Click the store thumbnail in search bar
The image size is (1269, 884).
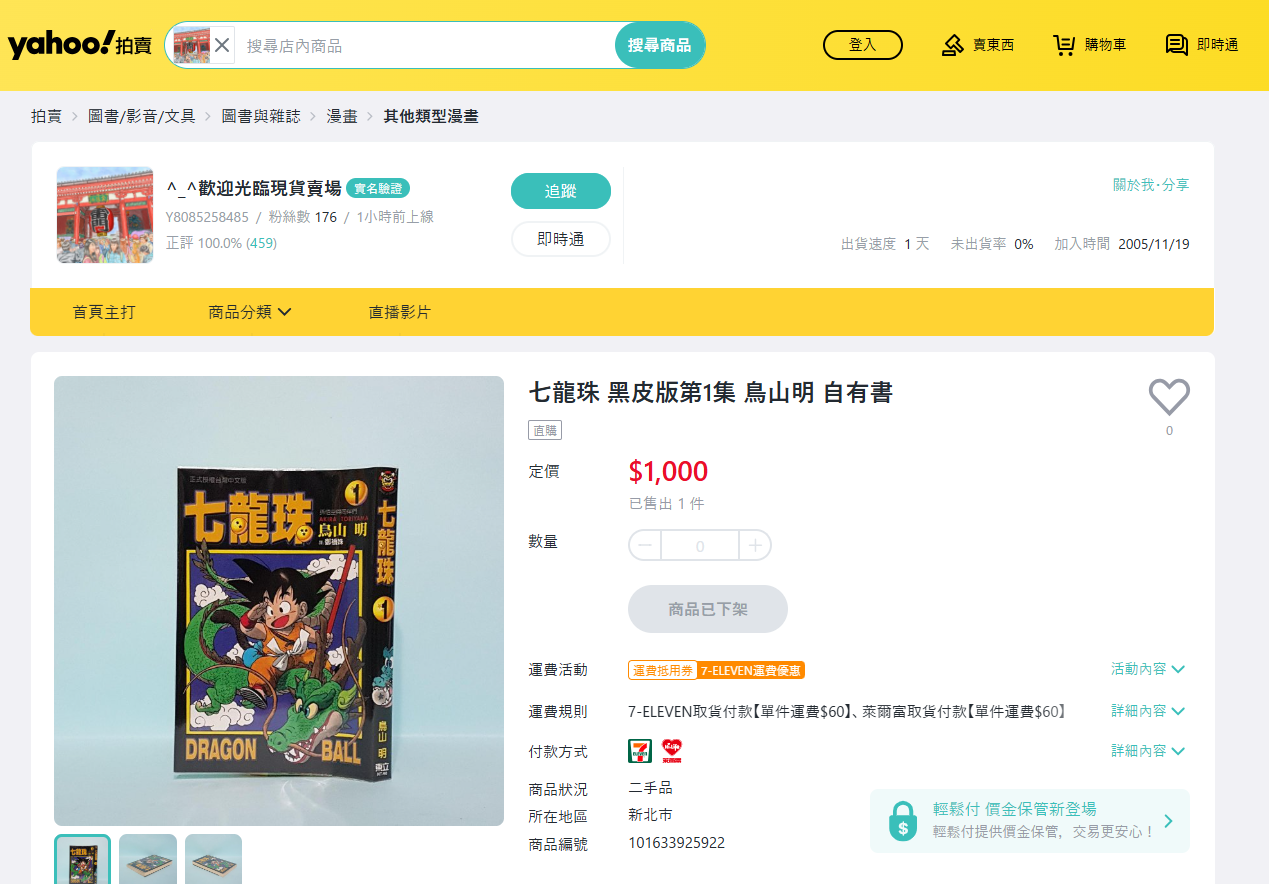191,45
